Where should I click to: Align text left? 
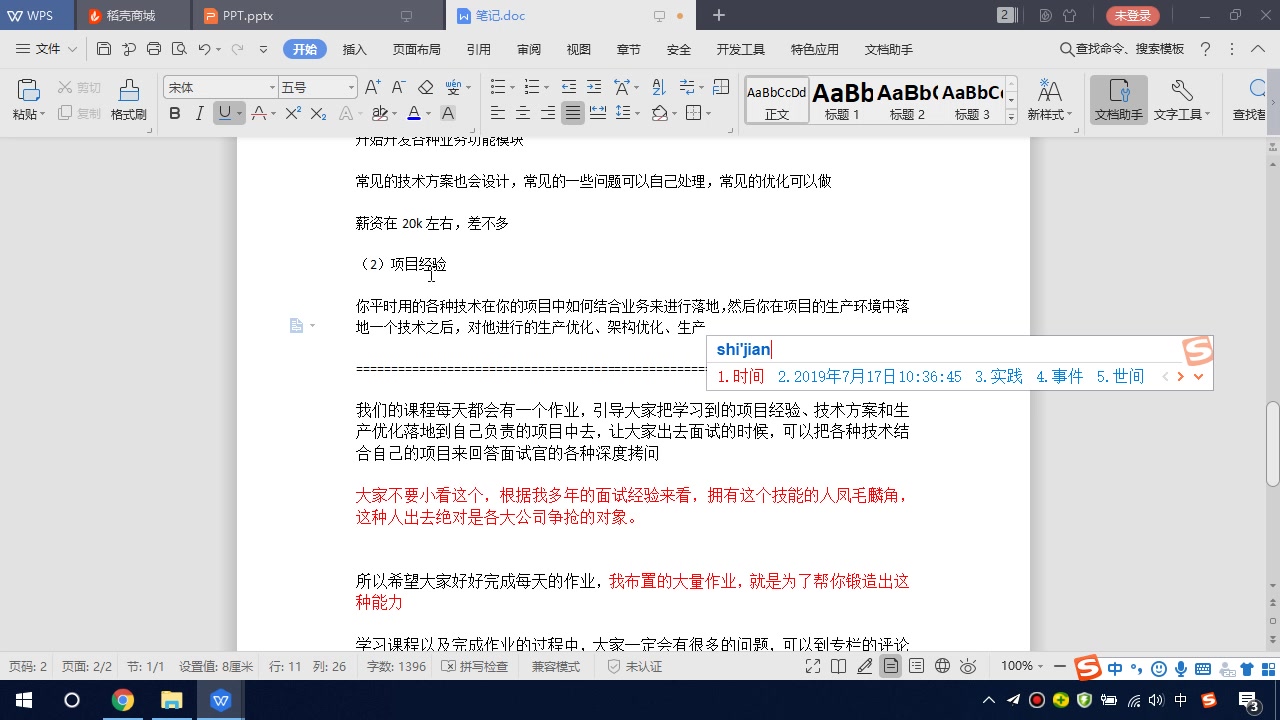coord(497,114)
